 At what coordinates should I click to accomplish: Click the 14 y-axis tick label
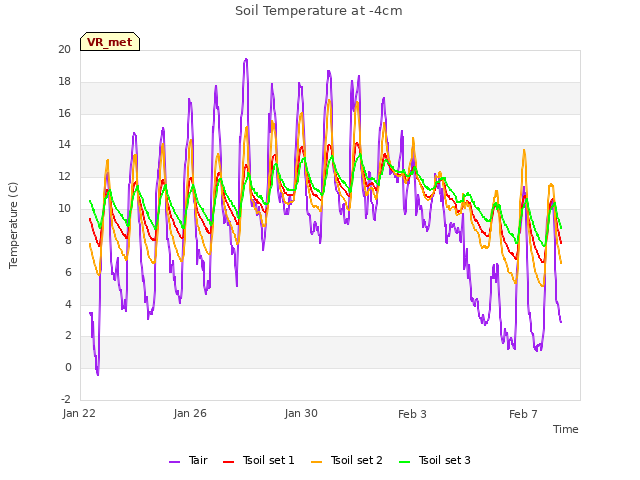tap(64, 144)
